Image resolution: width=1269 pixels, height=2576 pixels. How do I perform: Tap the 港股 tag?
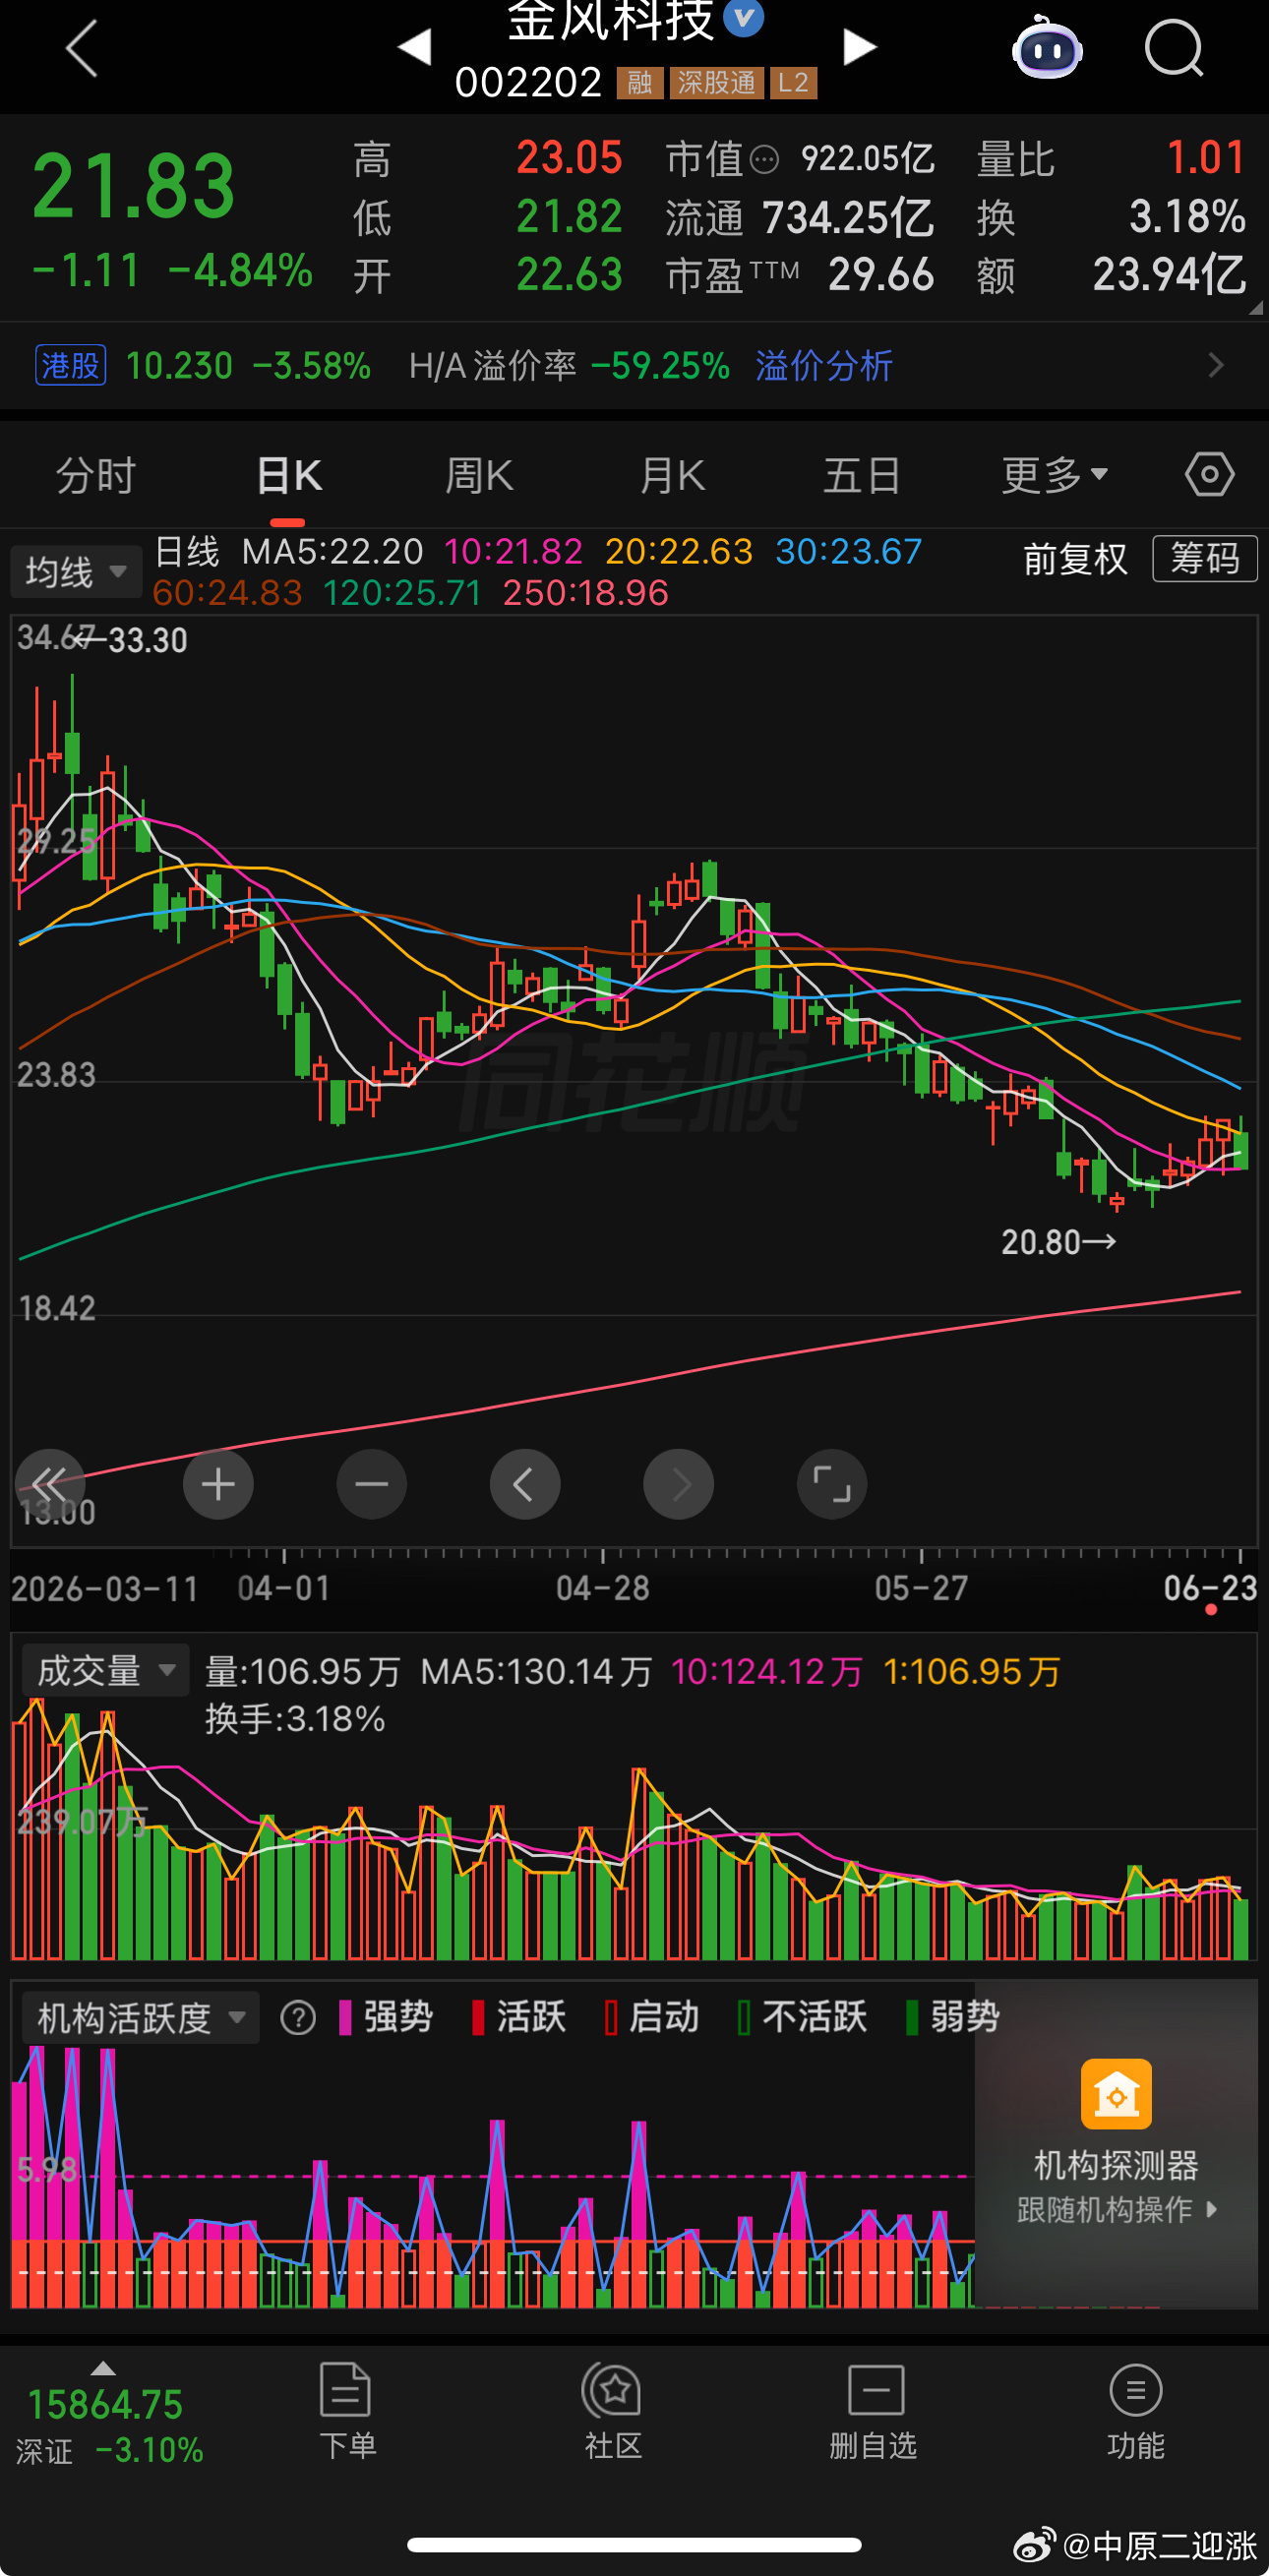pos(70,365)
